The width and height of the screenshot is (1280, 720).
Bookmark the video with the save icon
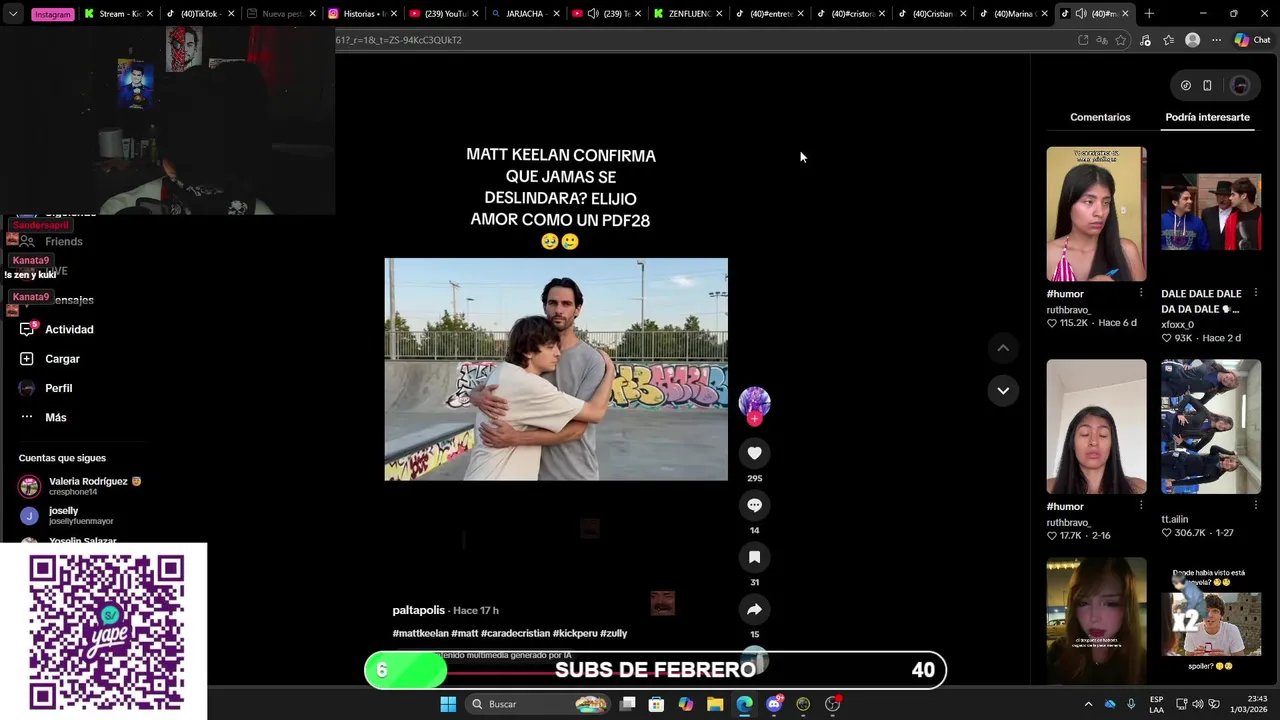click(x=754, y=557)
